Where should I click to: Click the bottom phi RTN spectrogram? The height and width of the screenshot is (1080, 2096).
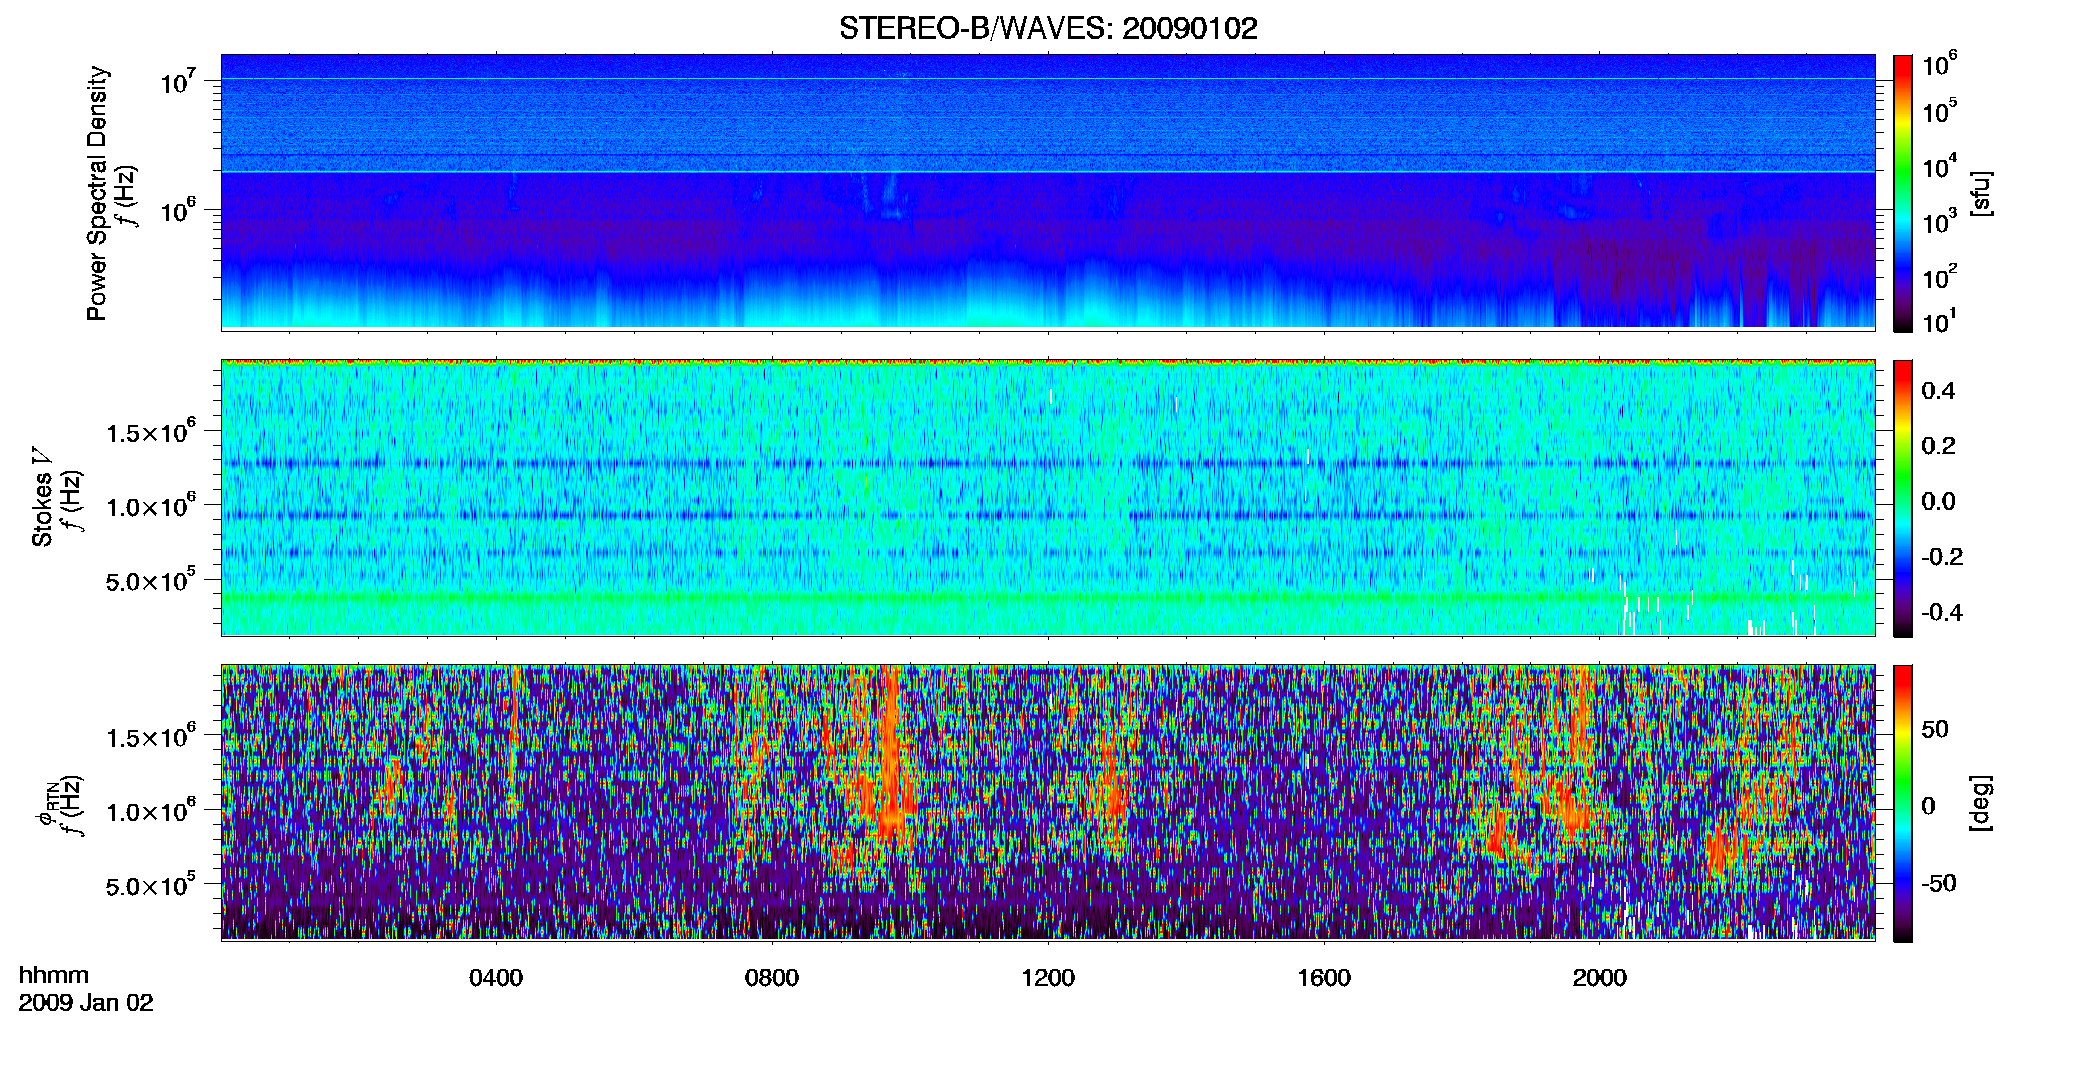pyautogui.click(x=1048, y=802)
